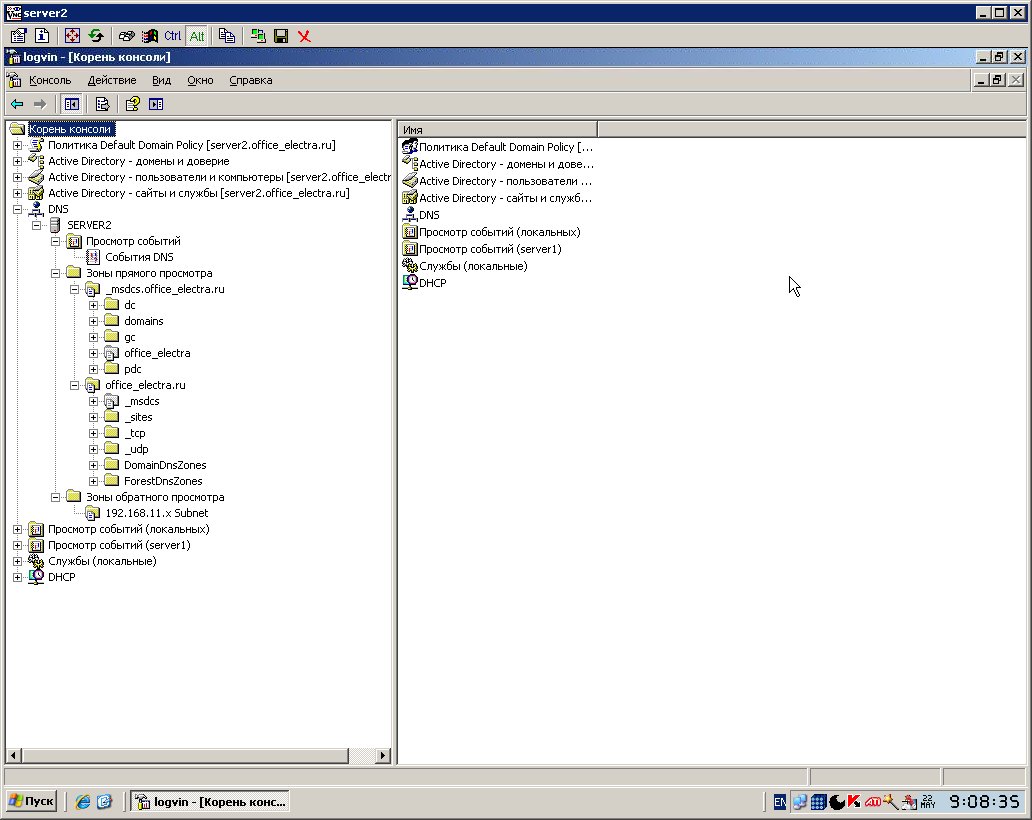Viewport: 1032px width, 820px height.
Task: Expand Active Directory - пользователи и компьютеры
Action: tap(18, 177)
